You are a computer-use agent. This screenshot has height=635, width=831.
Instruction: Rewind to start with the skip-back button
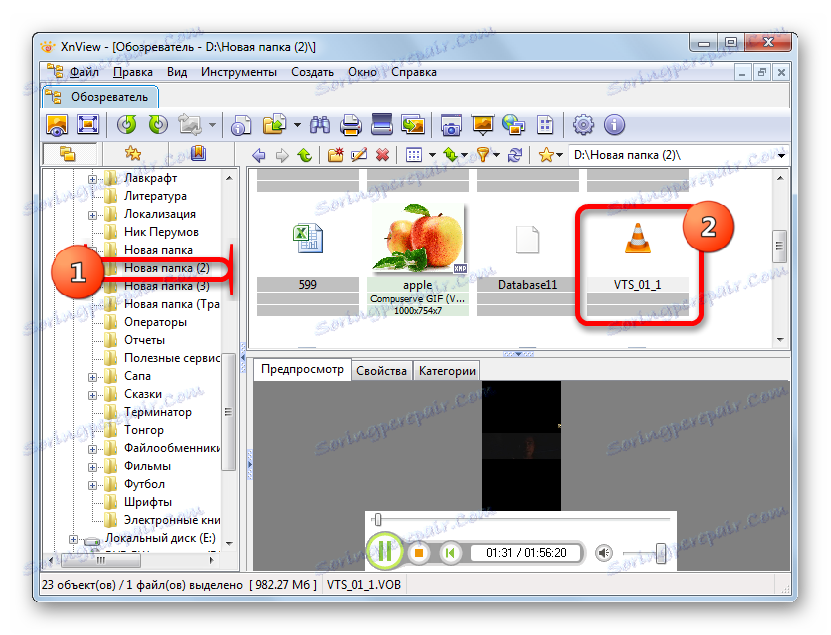[450, 553]
